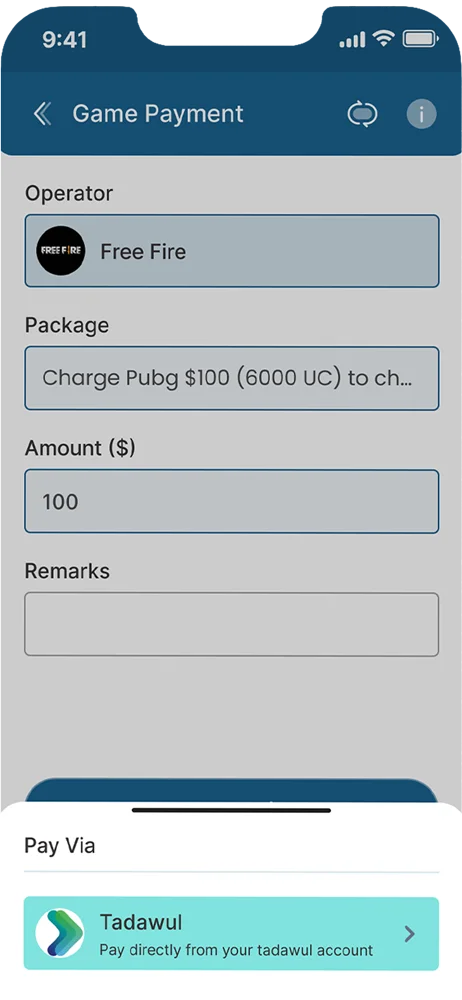This screenshot has width=462, height=1000.
Task: Open the Operator selector showing Free Fire
Action: click(232, 251)
